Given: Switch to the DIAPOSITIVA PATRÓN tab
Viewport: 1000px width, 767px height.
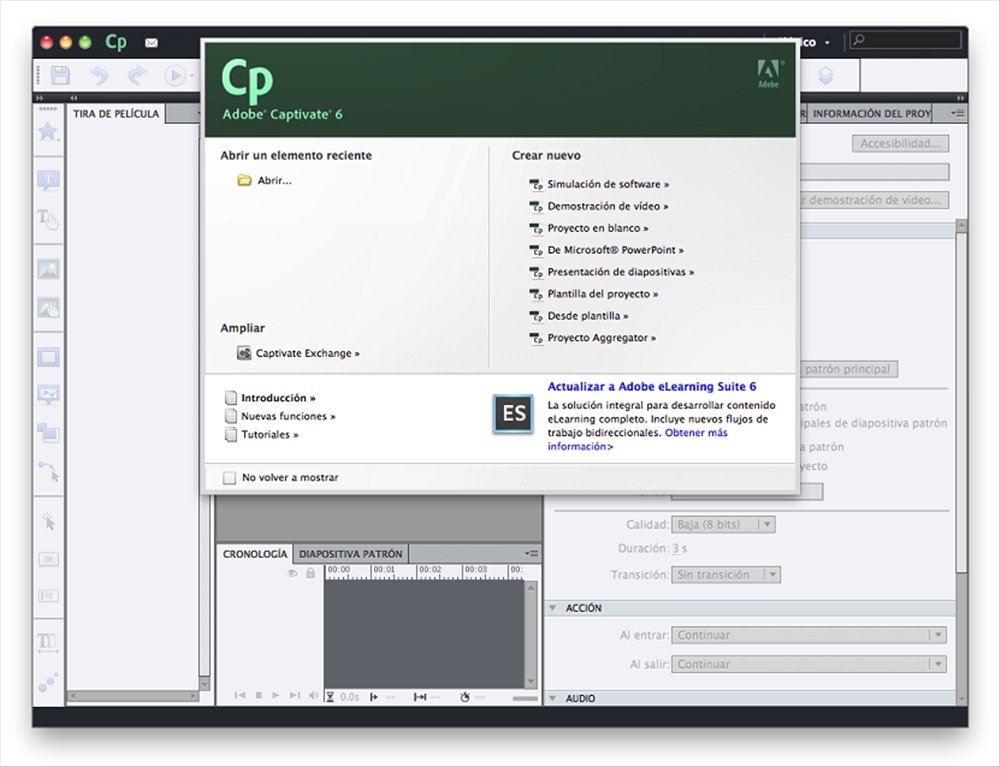Looking at the screenshot, I should pyautogui.click(x=351, y=553).
